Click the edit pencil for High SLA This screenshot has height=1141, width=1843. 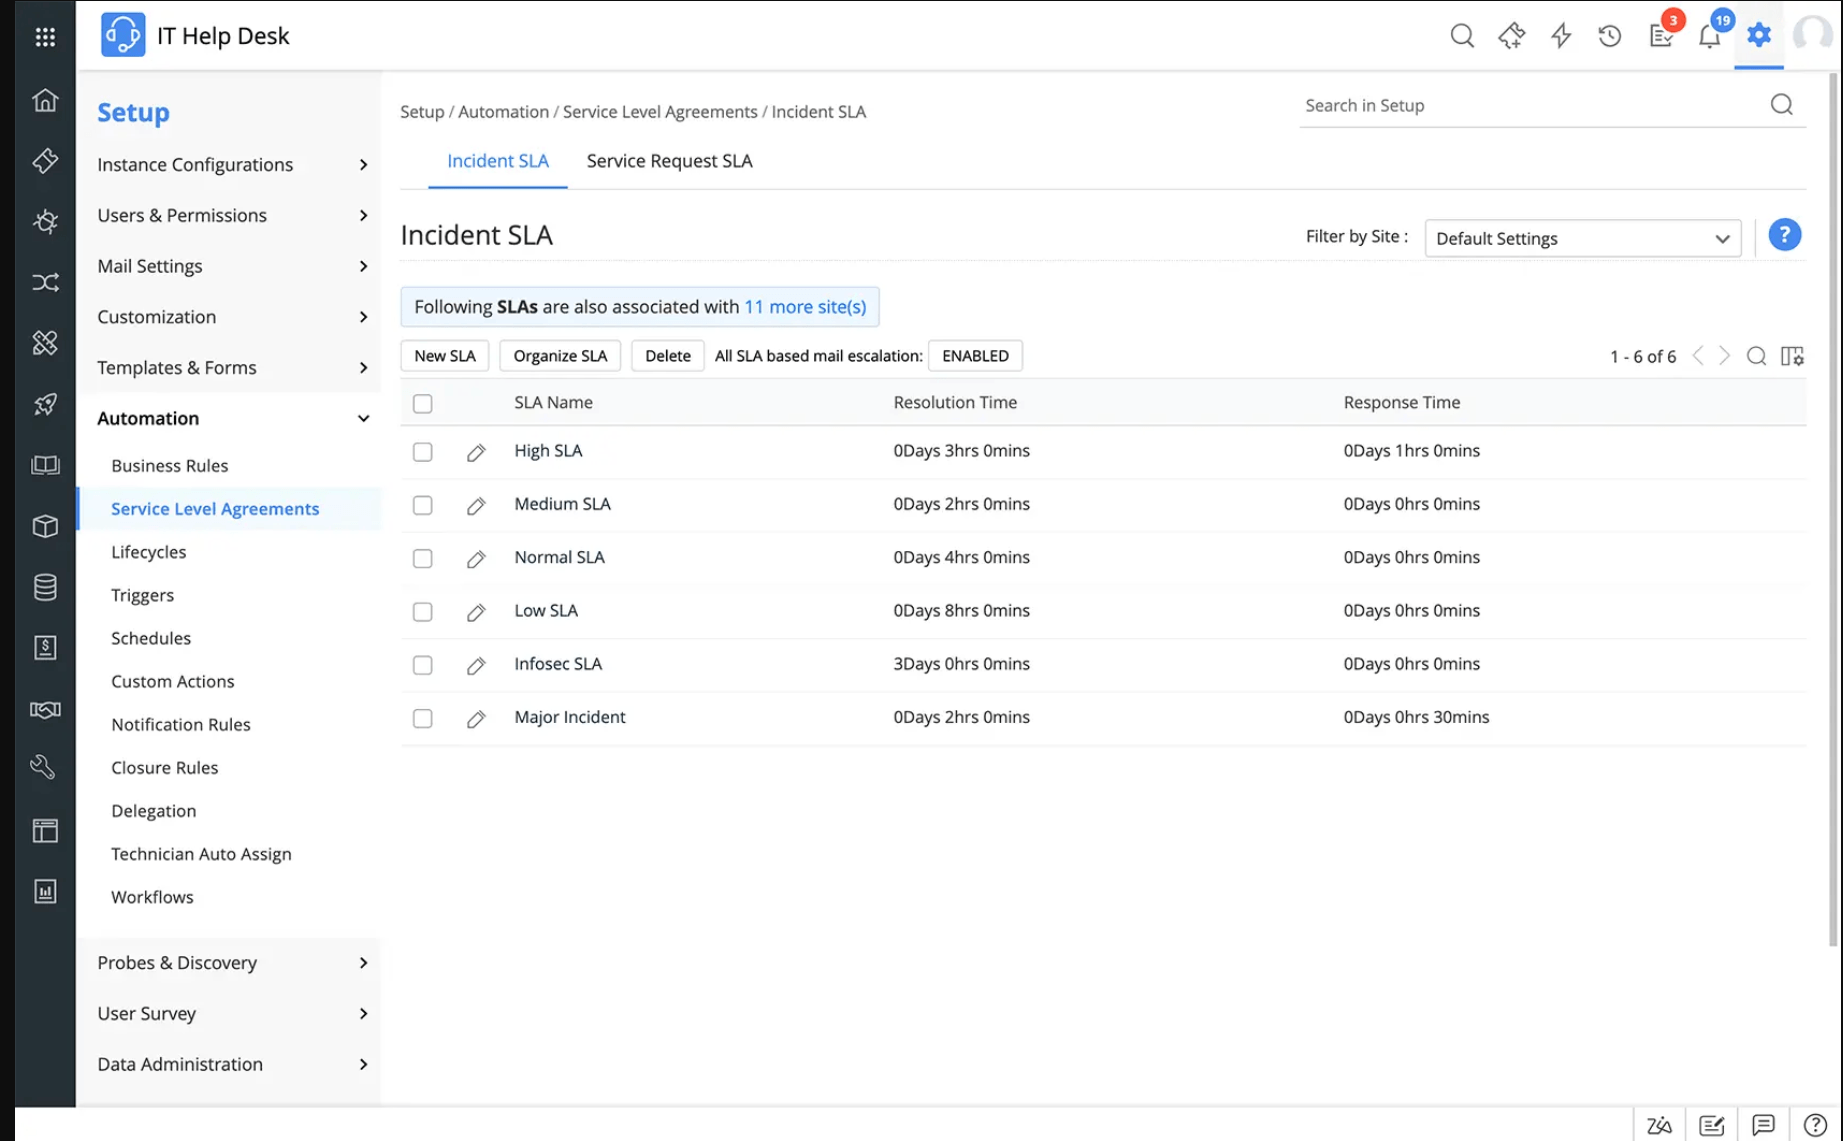pos(476,452)
